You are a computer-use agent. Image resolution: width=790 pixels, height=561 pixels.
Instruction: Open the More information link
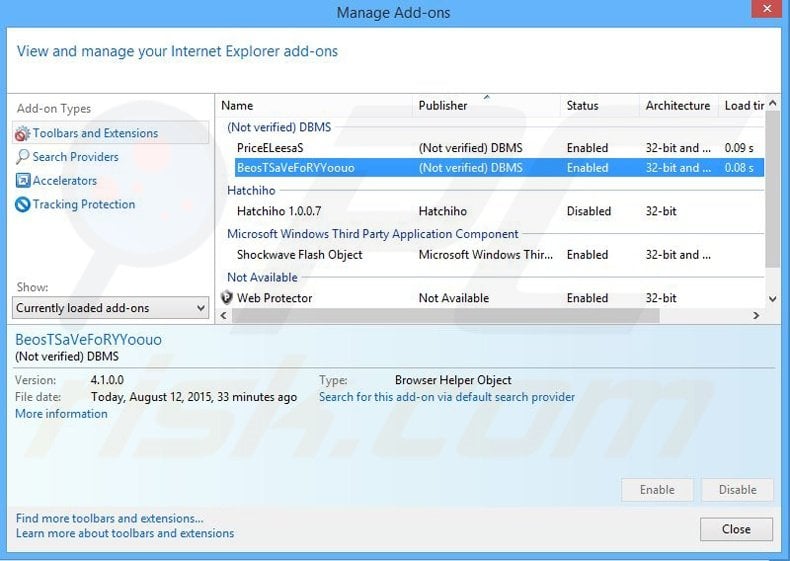coord(61,414)
